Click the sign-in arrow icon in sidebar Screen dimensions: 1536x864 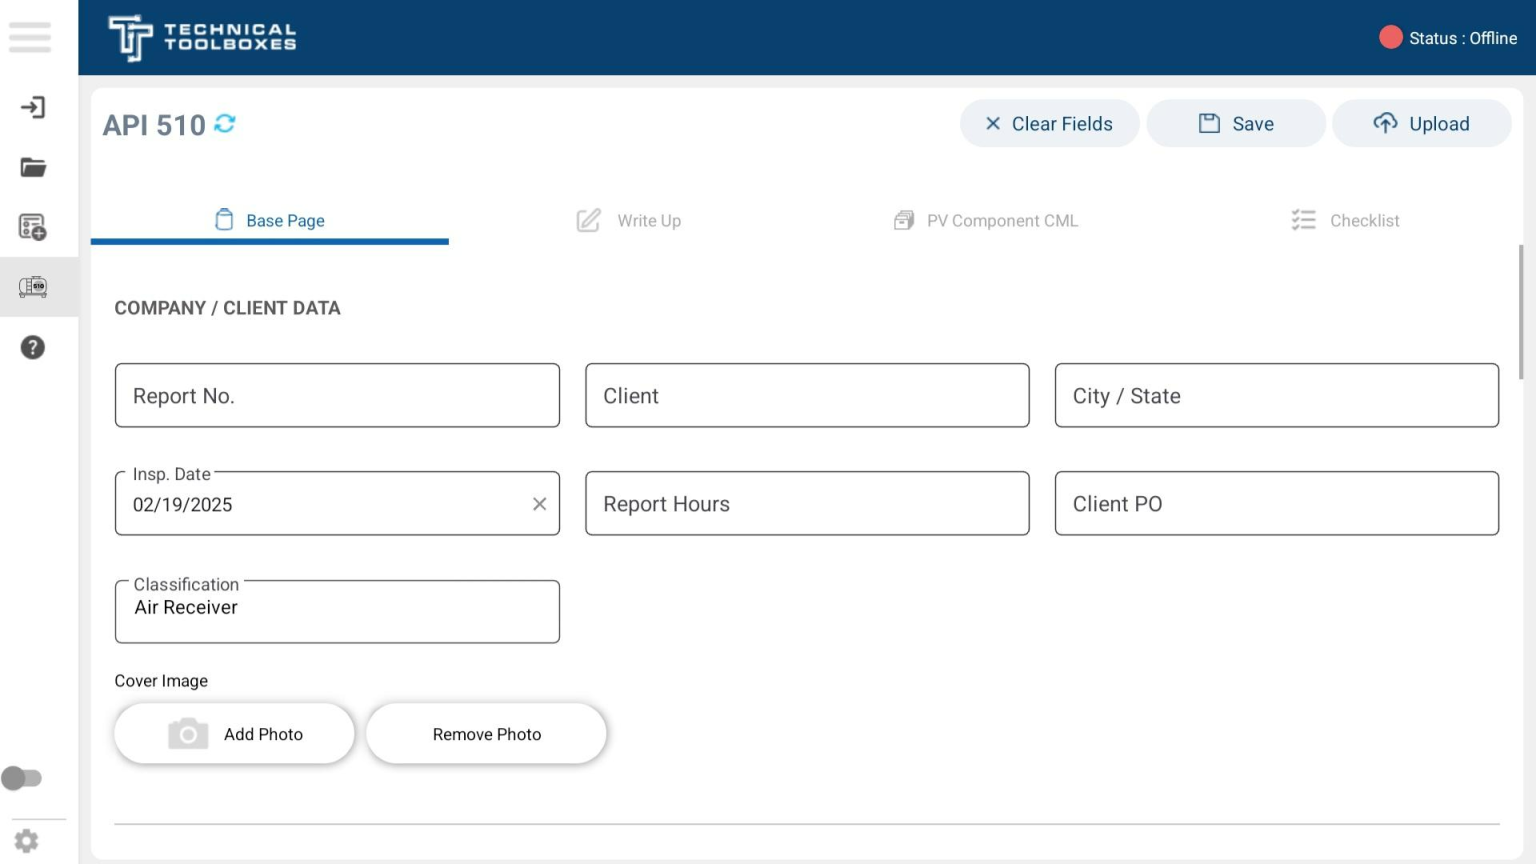[32, 107]
